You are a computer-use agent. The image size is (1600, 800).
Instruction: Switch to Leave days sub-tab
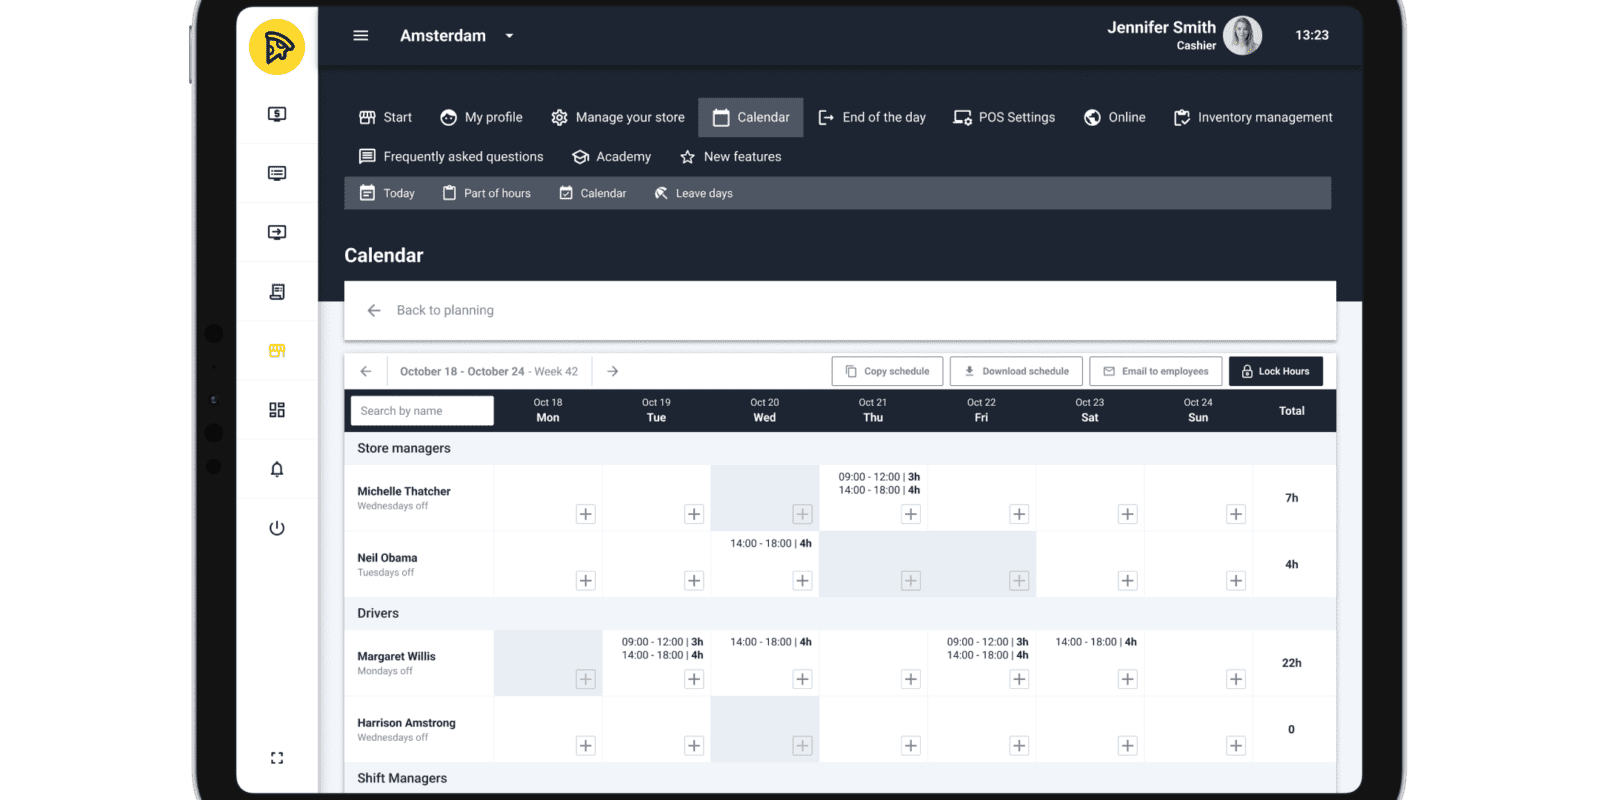click(694, 193)
